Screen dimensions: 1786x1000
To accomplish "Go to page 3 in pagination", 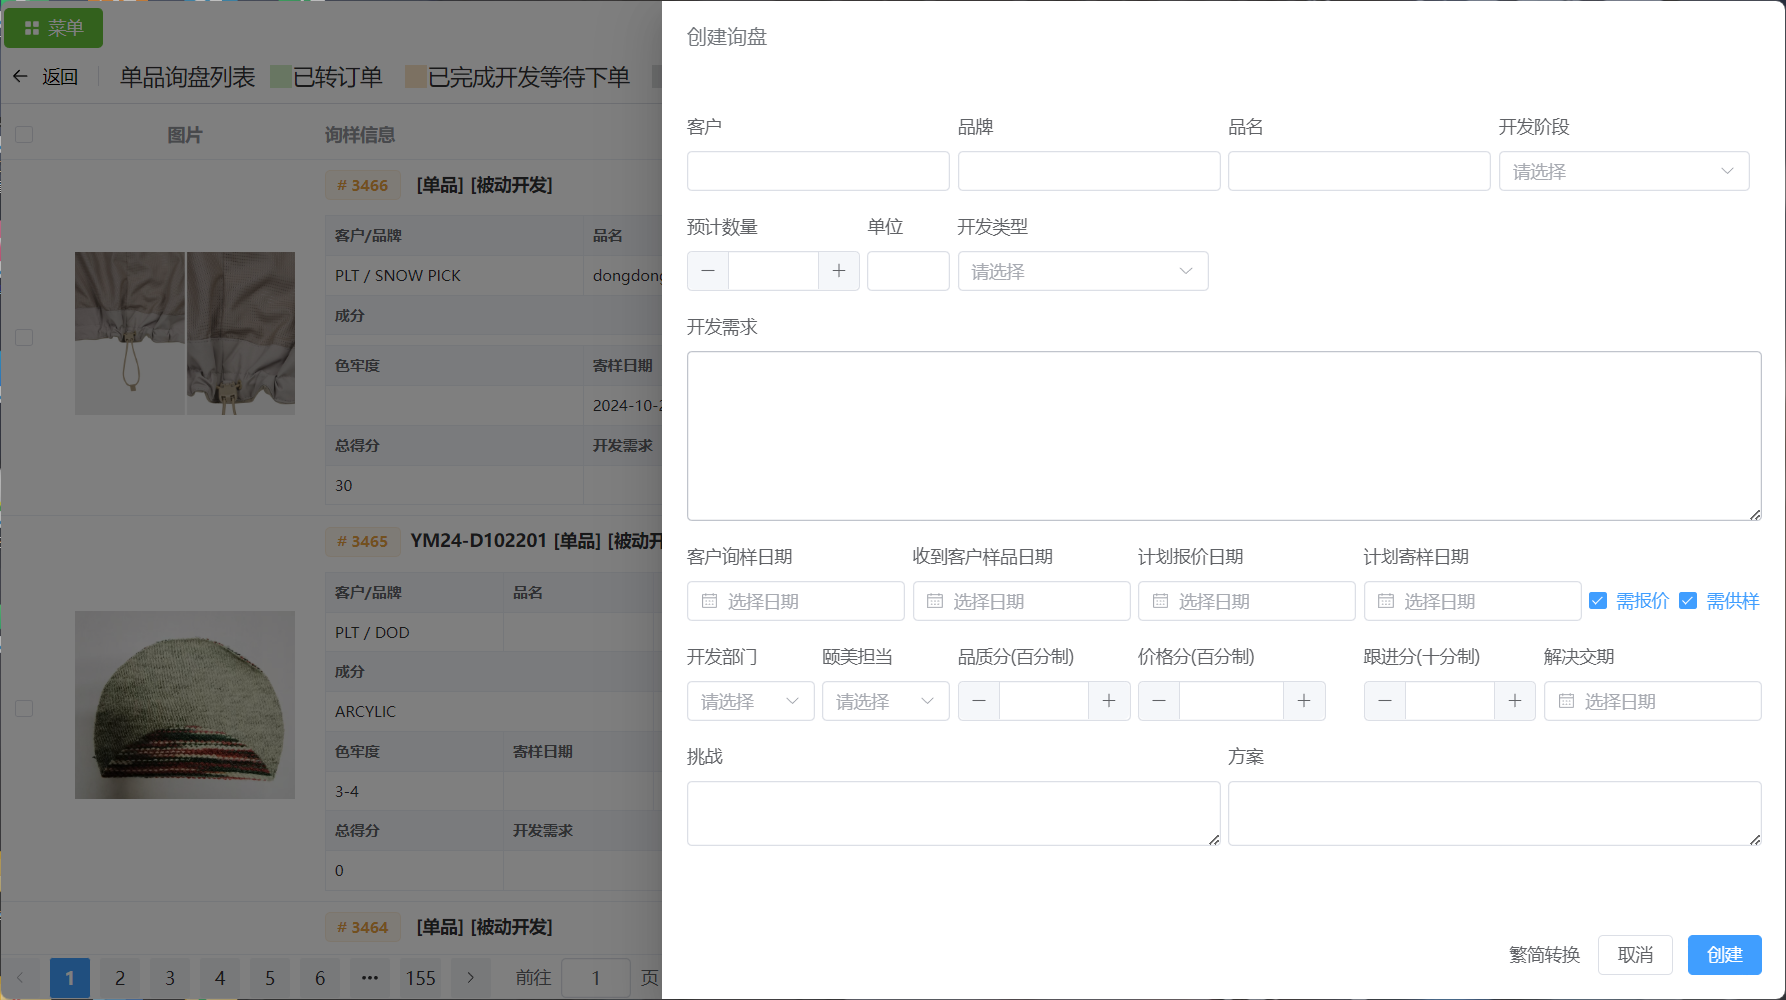I will click(170, 977).
